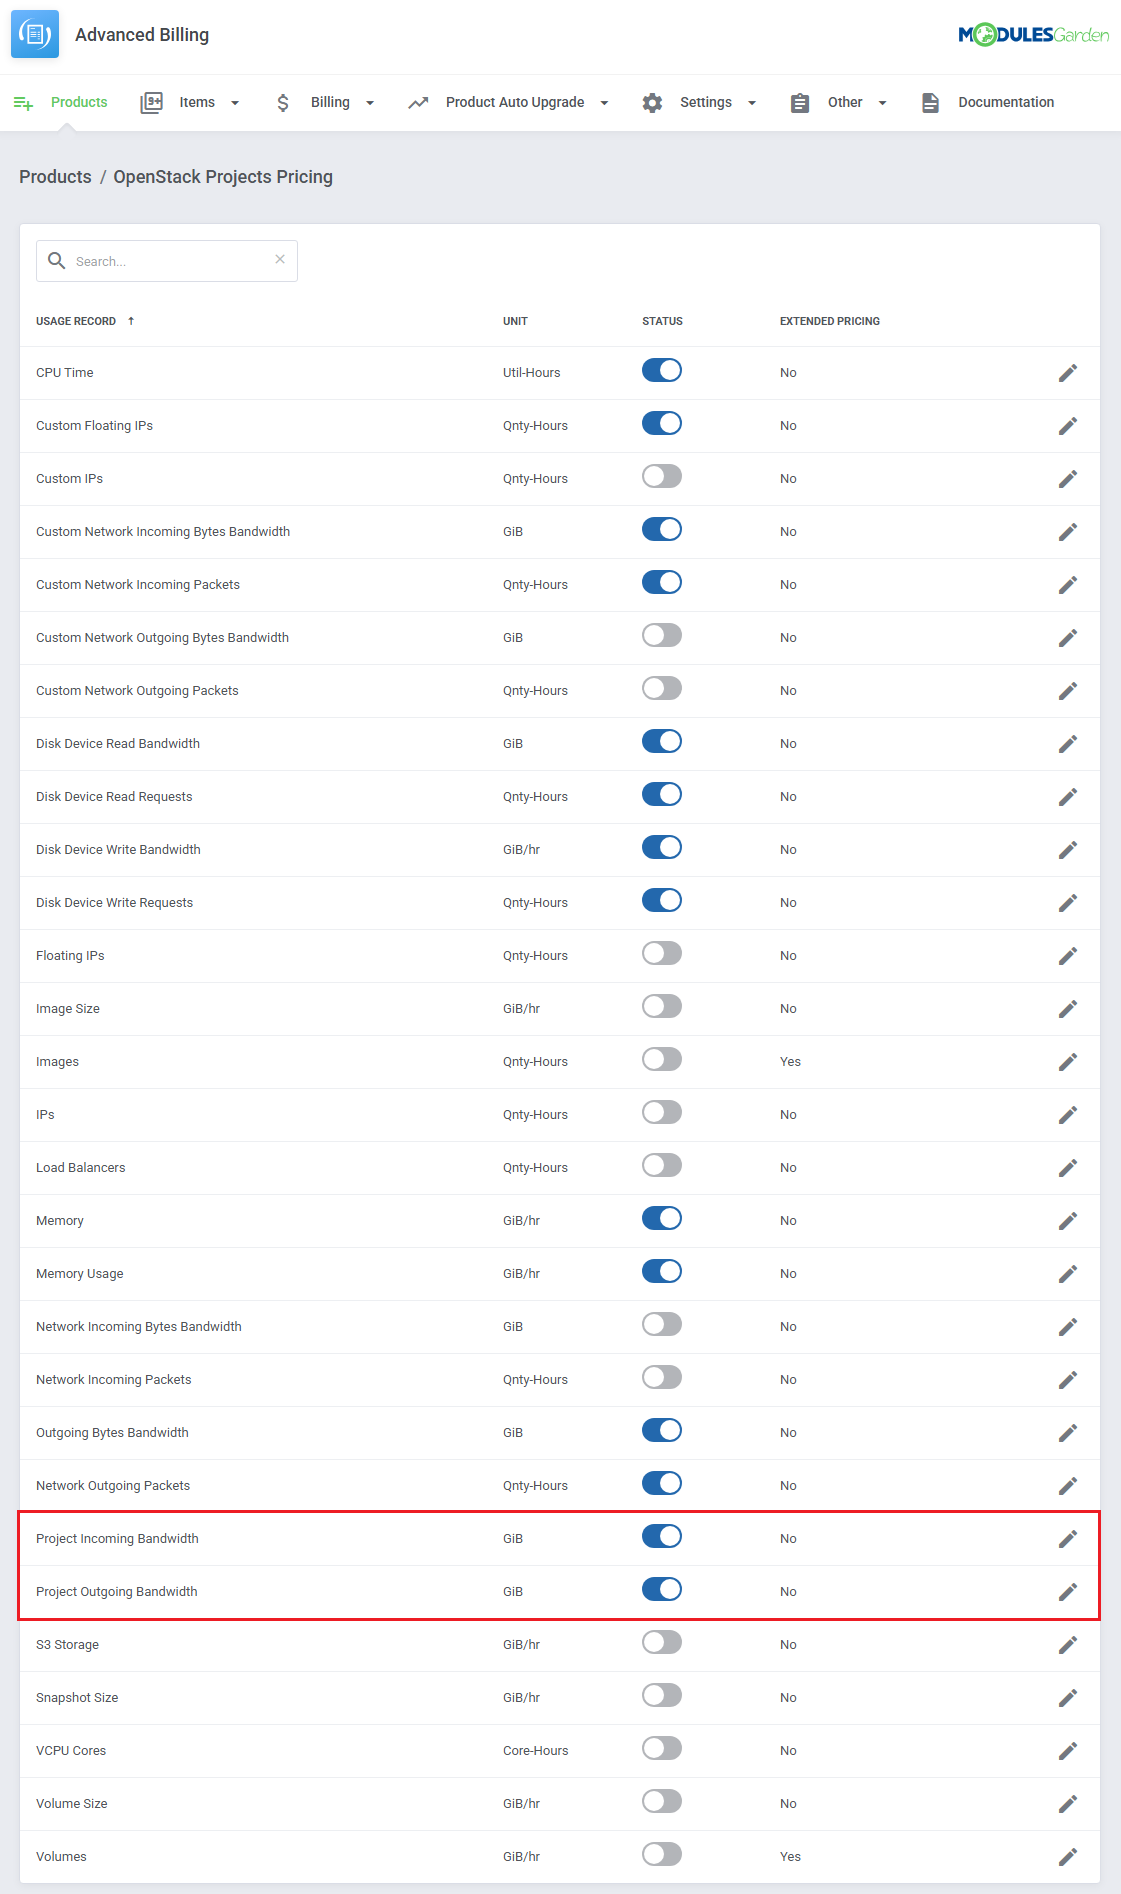Click the search magnifier icon
Image resolution: width=1121 pixels, height=1894 pixels.
pos(57,261)
